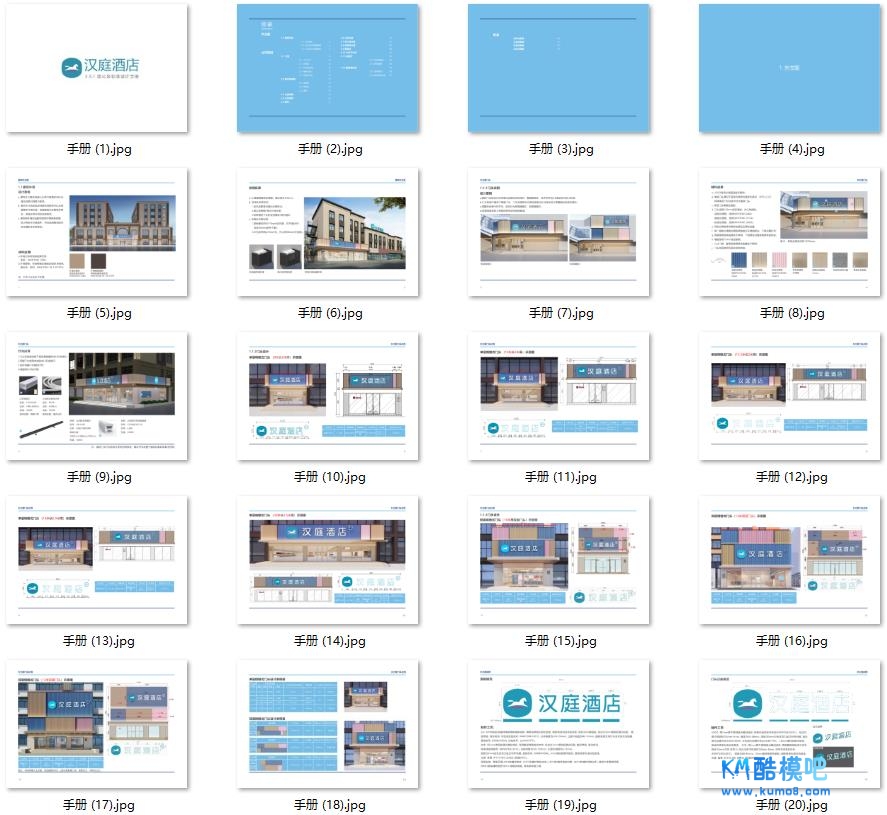Image resolution: width=887 pixels, height=815 pixels.
Task: Select the 手册 (3).jpg file name label
Action: click(561, 149)
